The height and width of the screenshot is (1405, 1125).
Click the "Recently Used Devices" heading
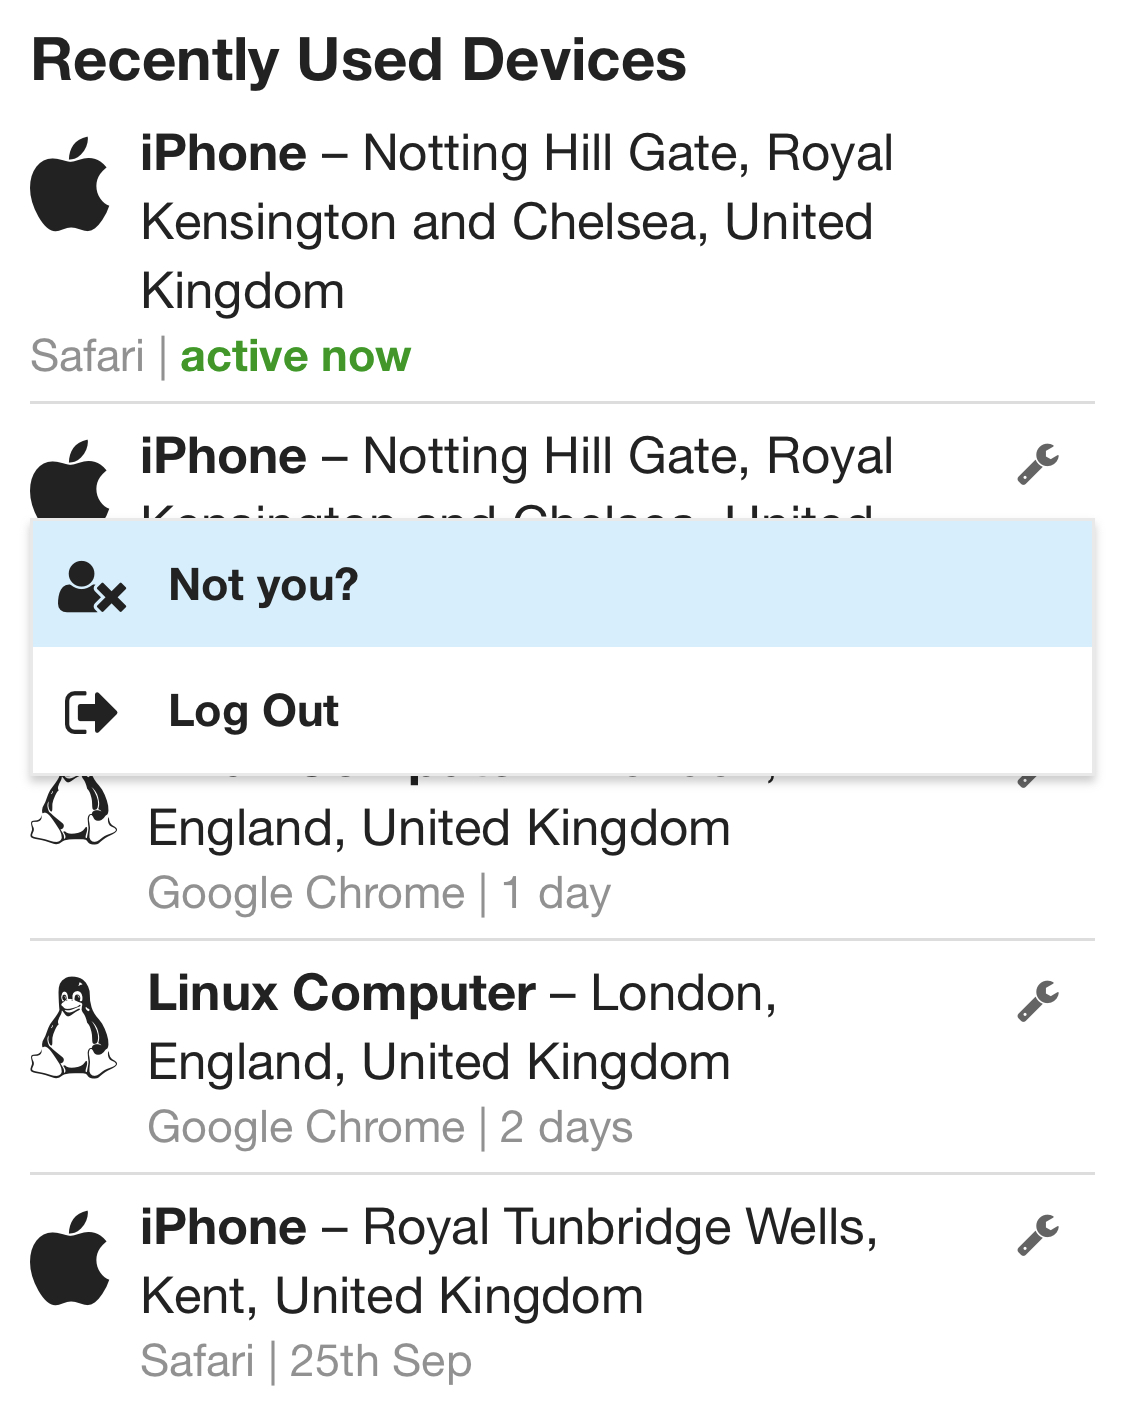click(x=359, y=60)
